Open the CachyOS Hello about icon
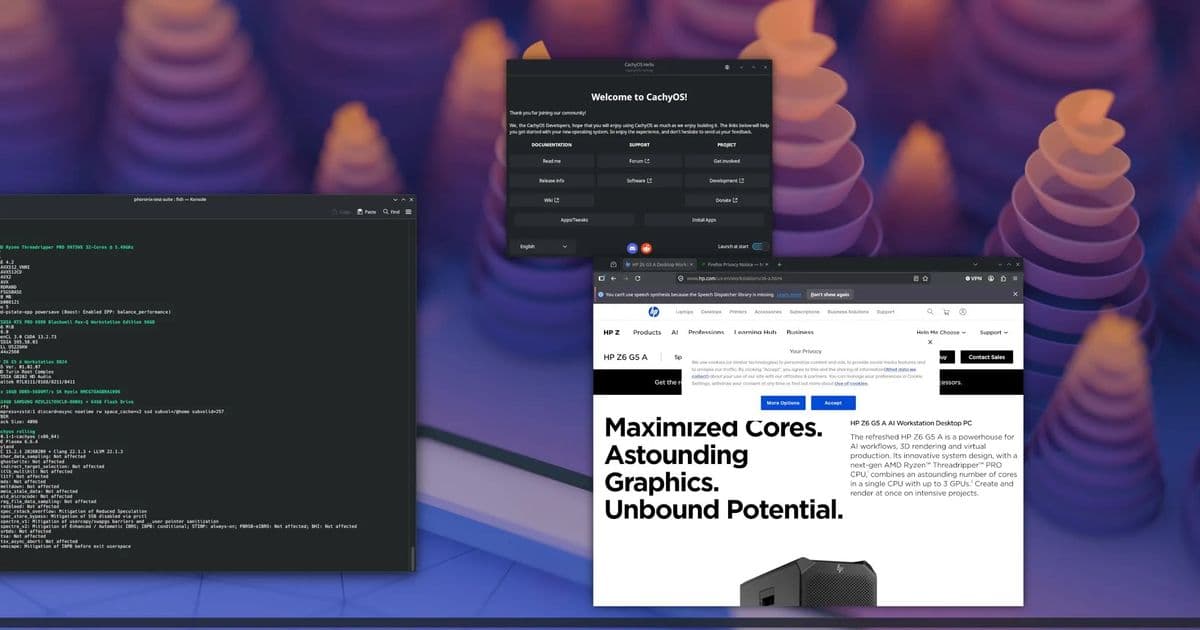 727,67
